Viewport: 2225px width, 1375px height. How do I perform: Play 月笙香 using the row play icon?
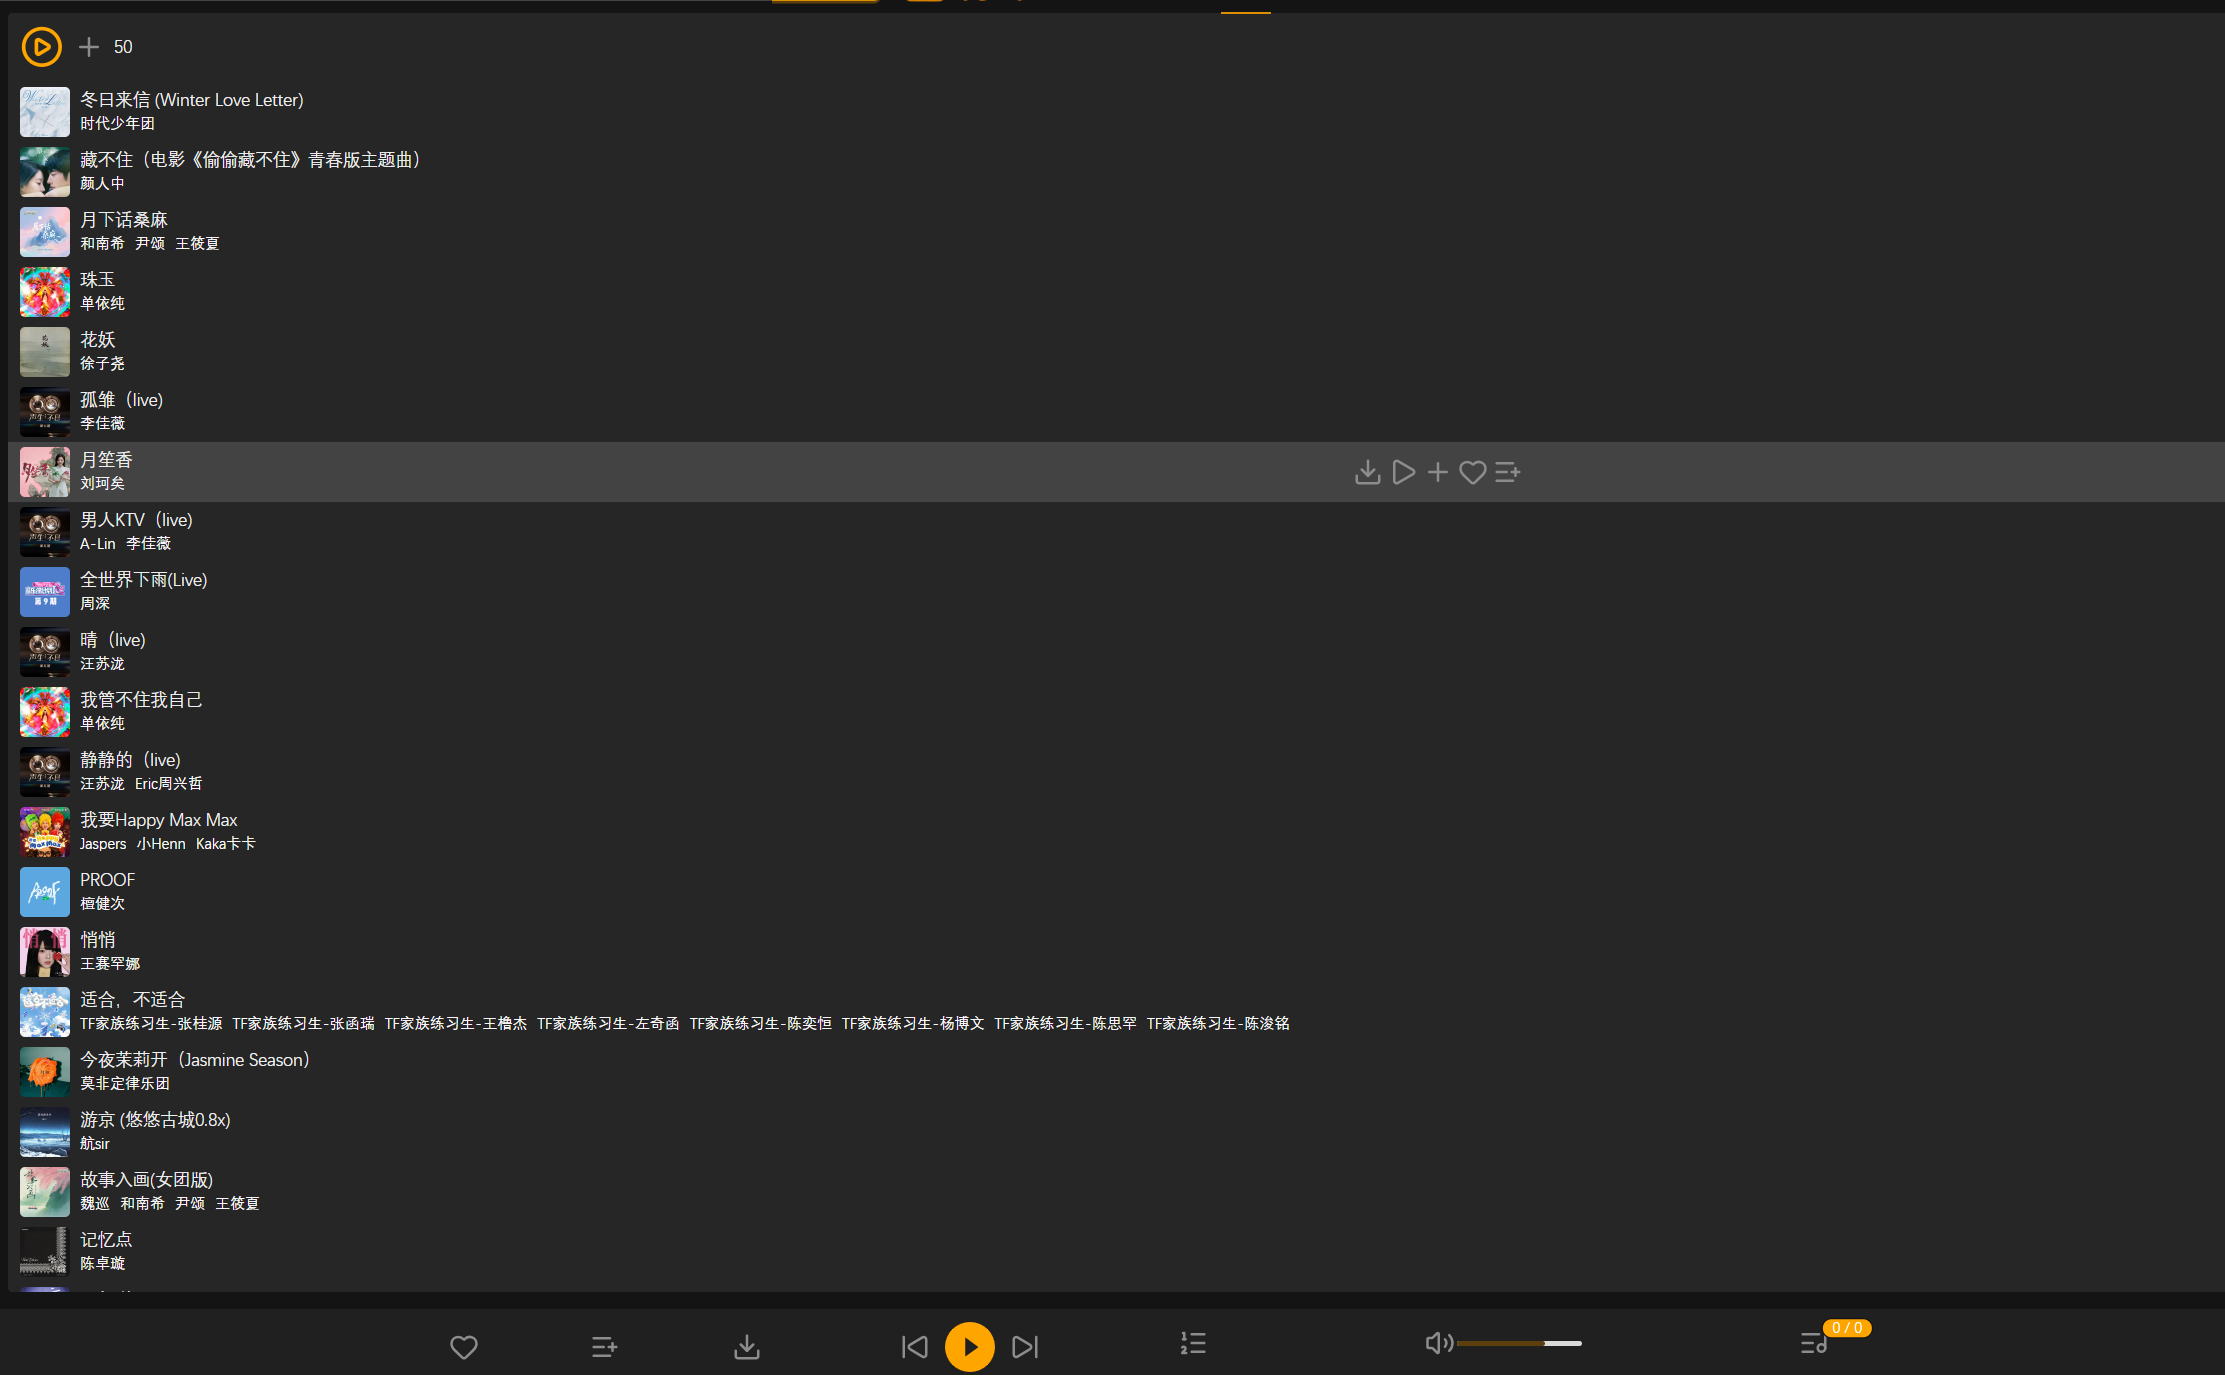point(1403,472)
